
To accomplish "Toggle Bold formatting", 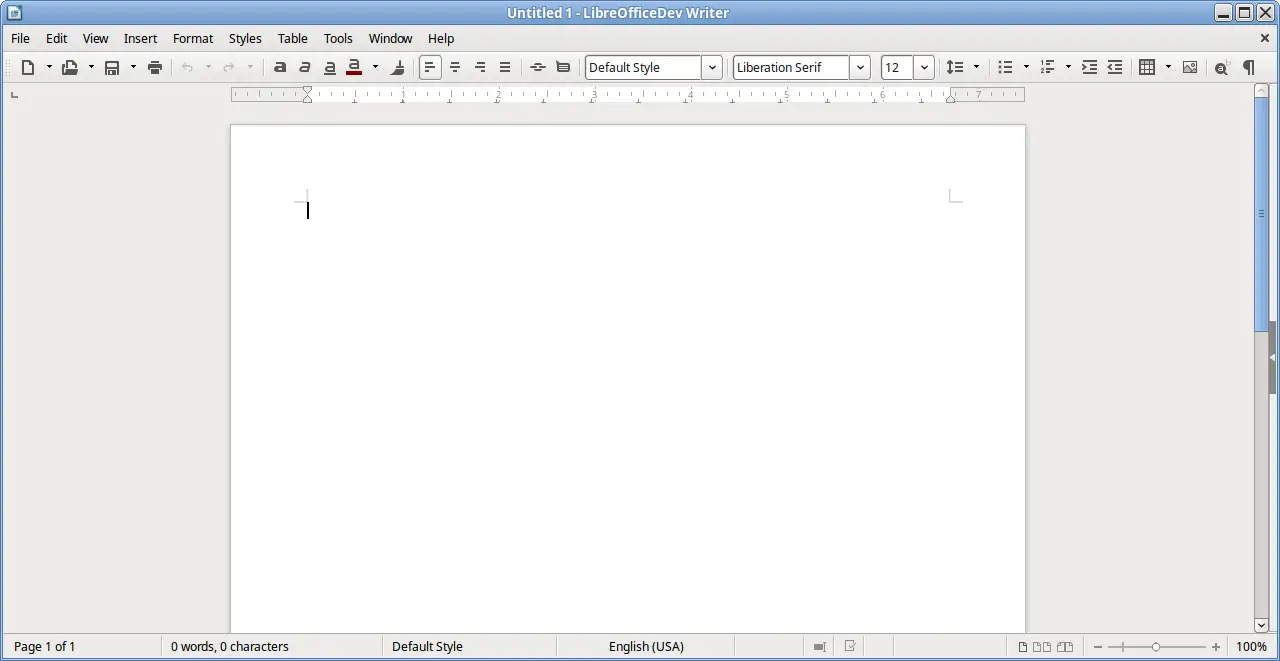I will click(x=280, y=67).
